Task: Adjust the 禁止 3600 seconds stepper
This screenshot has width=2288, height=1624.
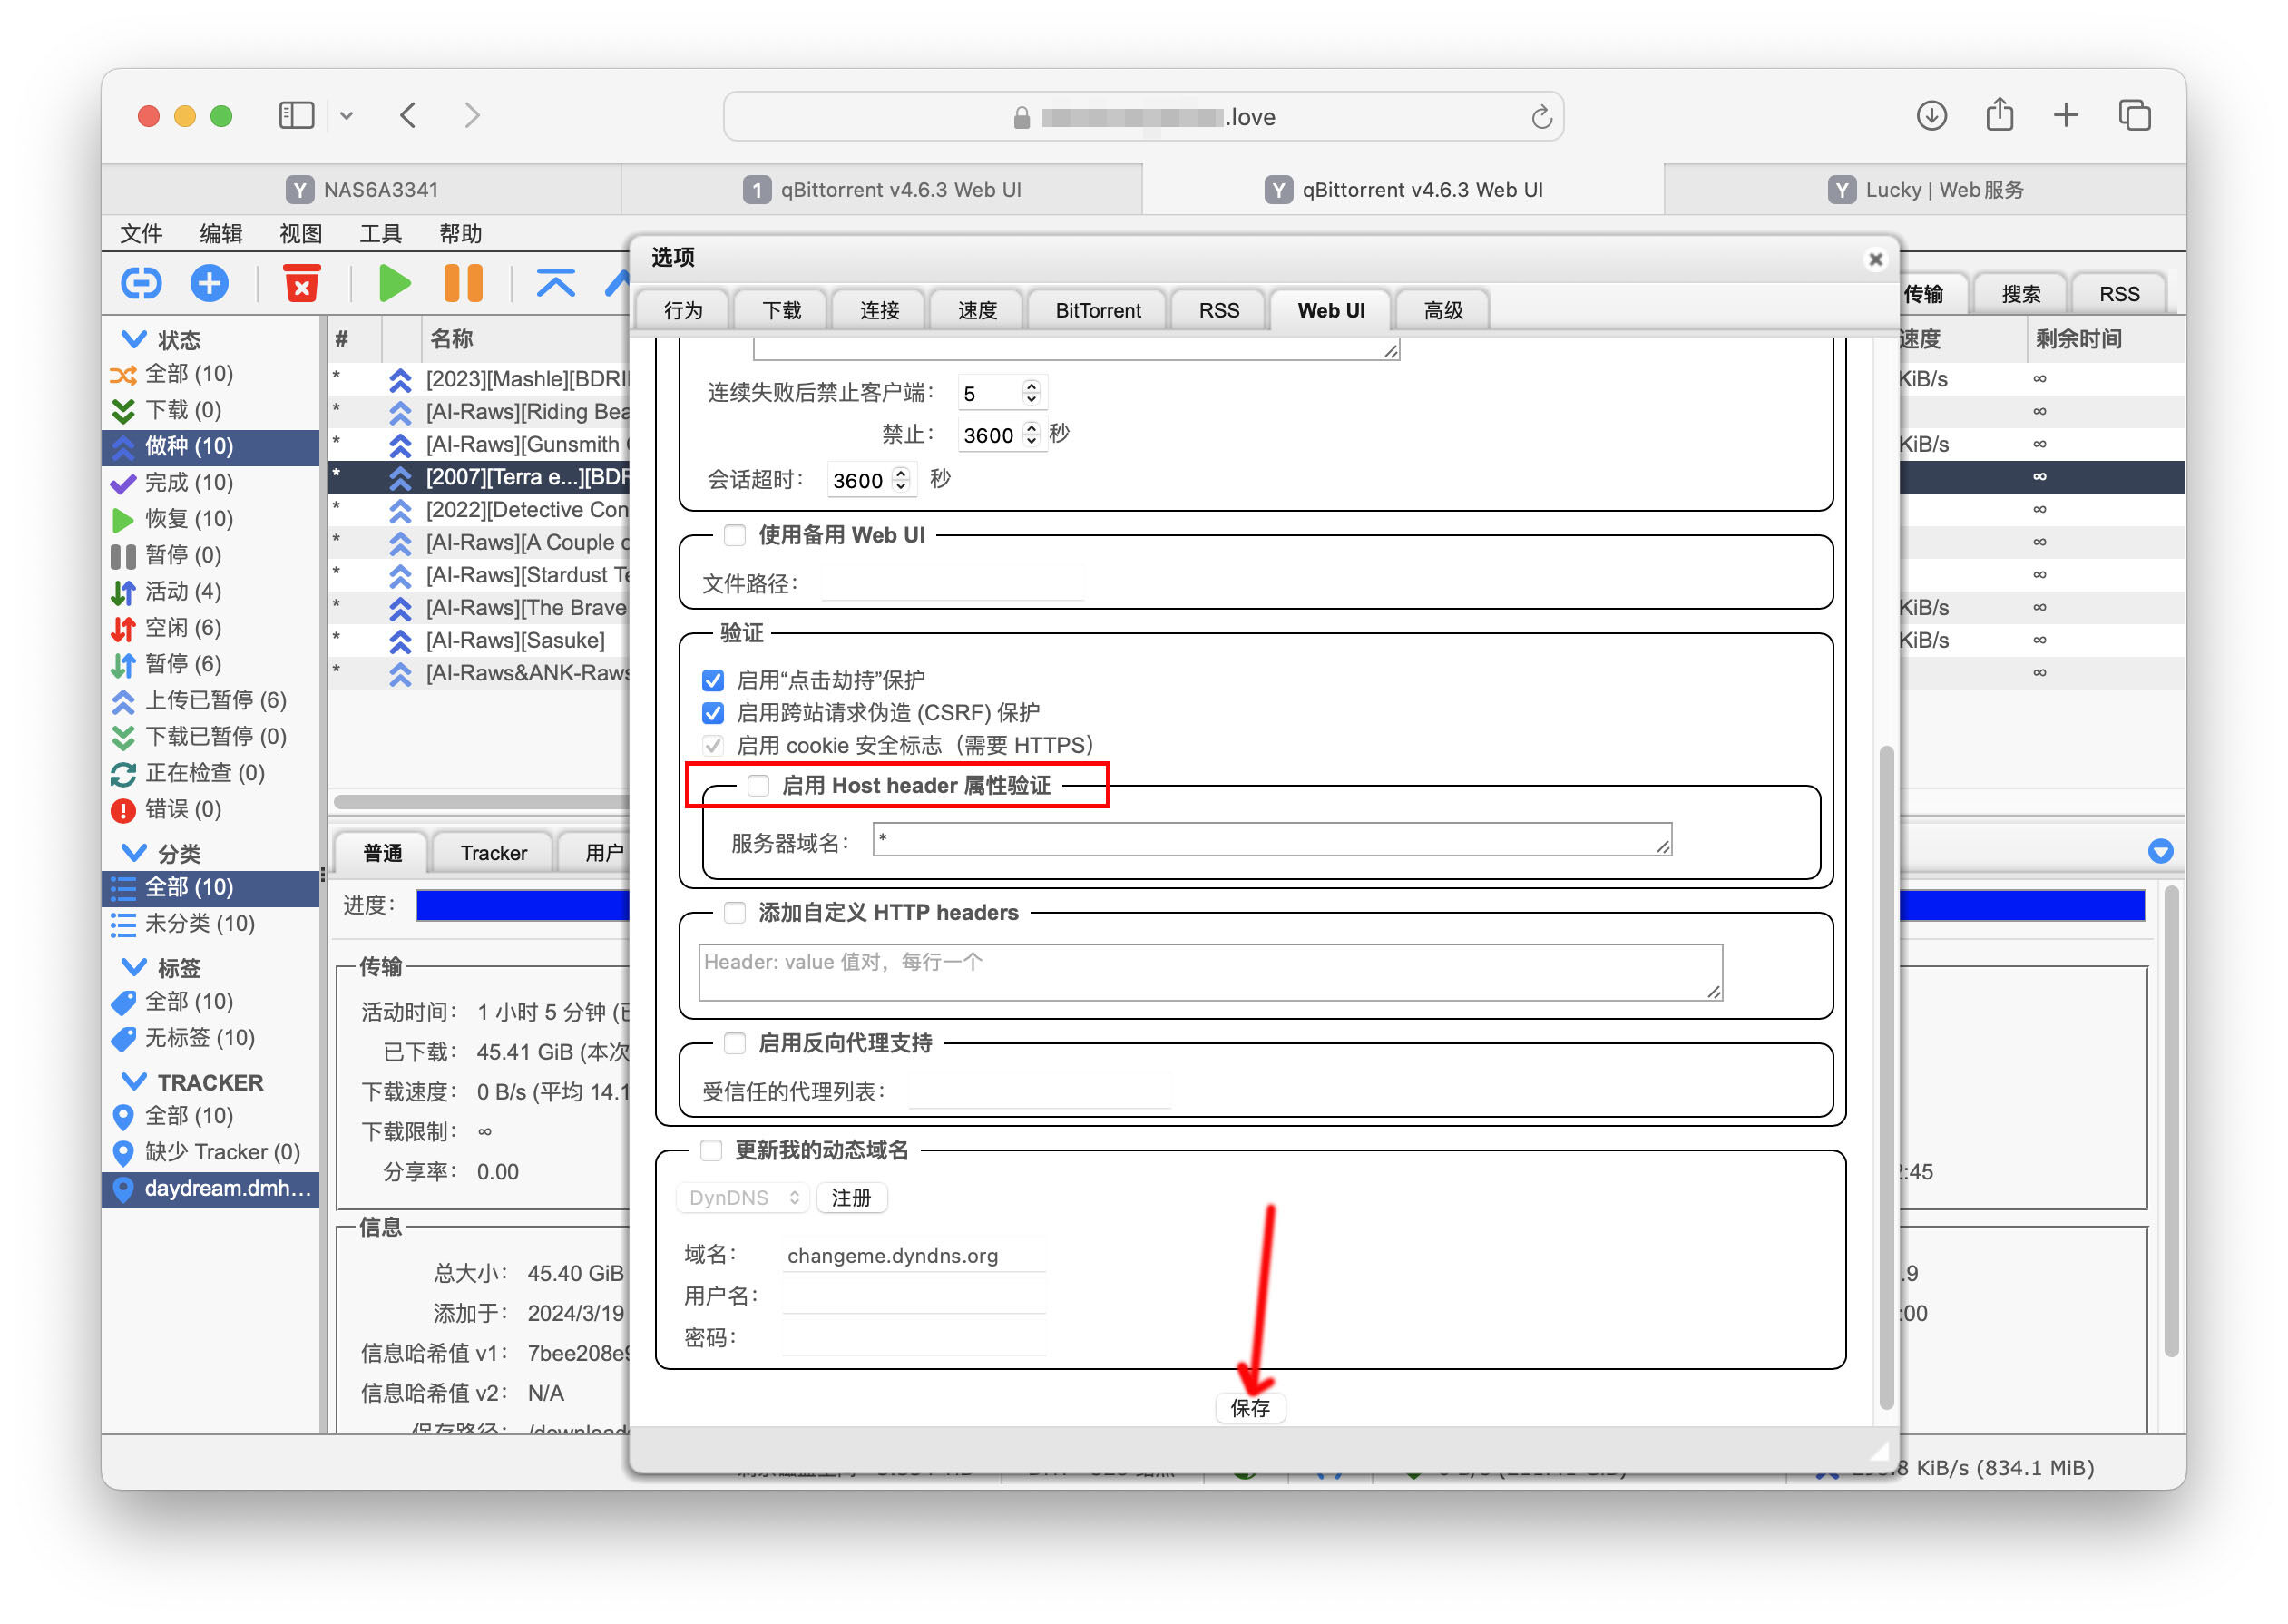Action: coord(1031,435)
